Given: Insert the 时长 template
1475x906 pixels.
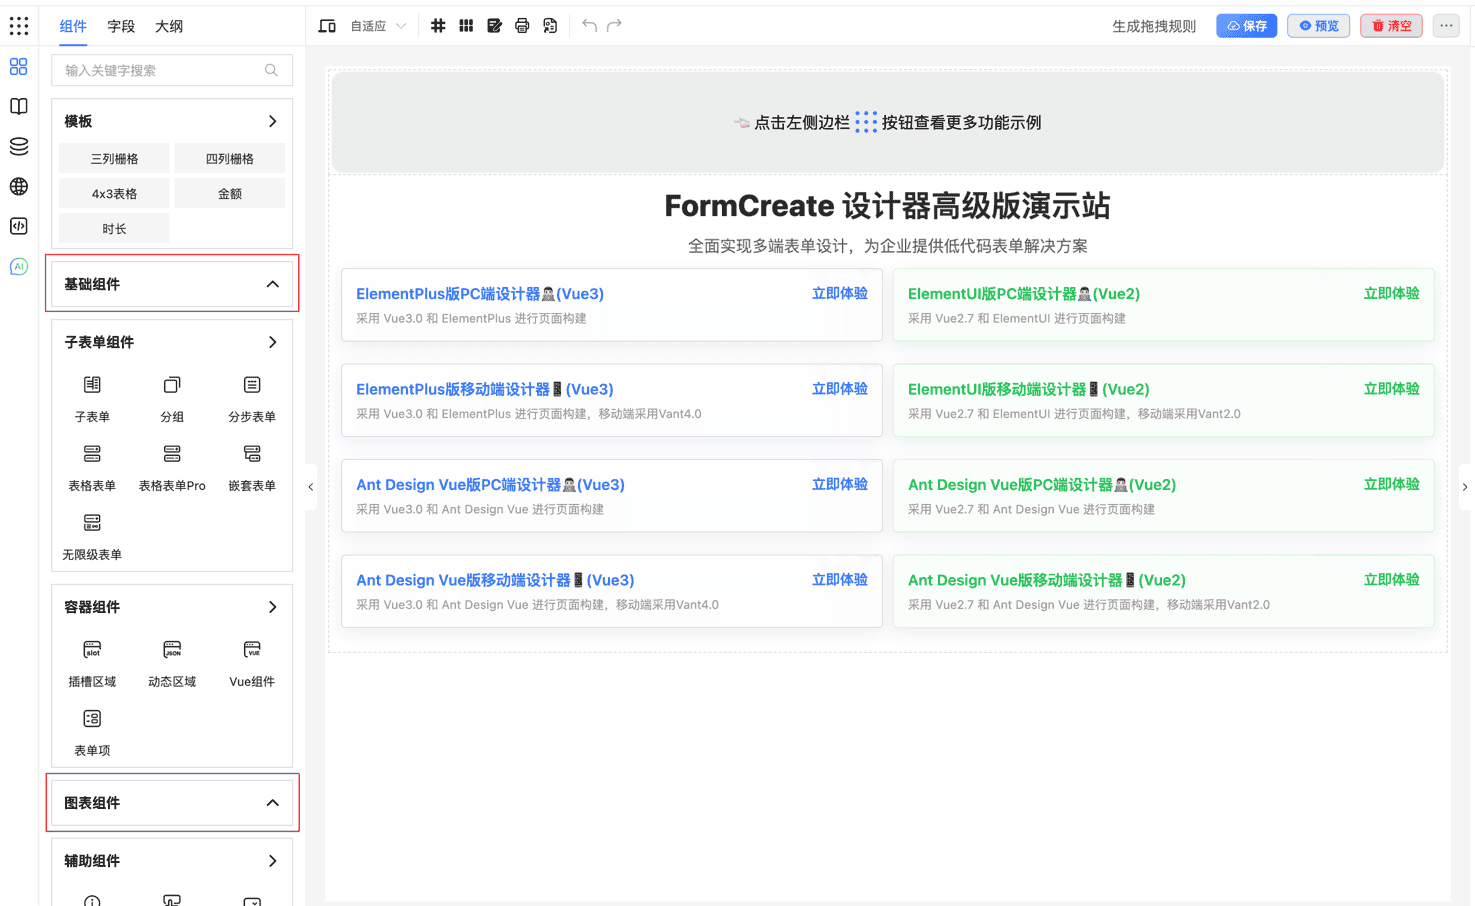Looking at the screenshot, I should tap(114, 229).
